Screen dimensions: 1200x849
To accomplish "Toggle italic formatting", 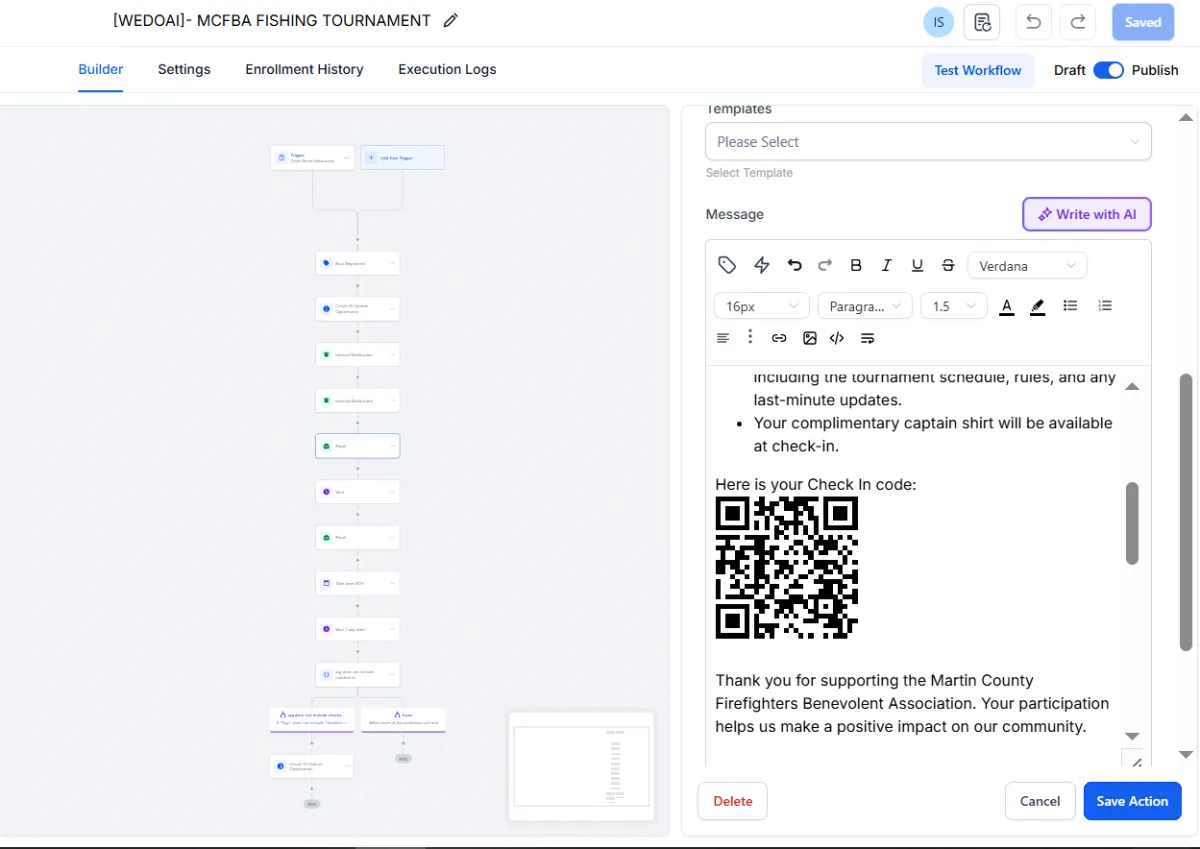I will coord(886,265).
